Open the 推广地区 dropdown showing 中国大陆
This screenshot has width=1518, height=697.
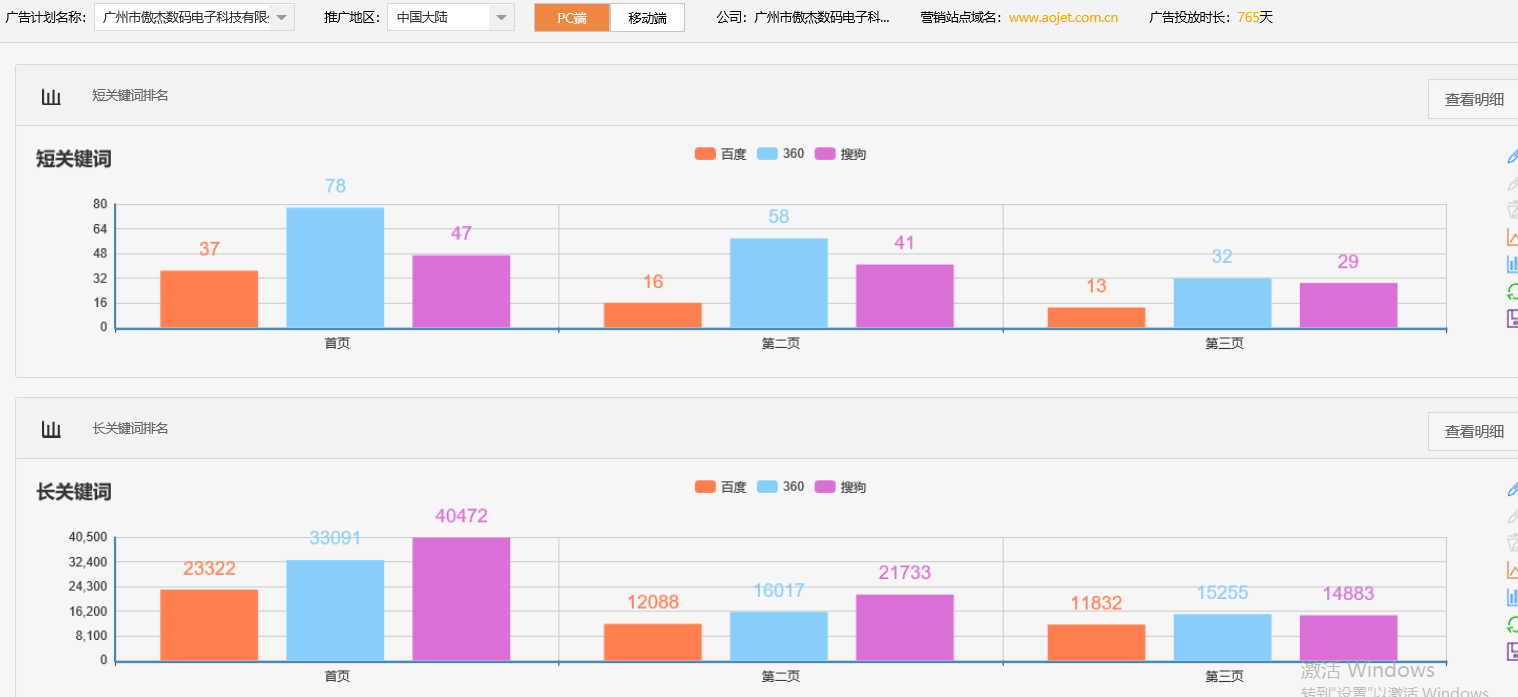pyautogui.click(x=502, y=17)
